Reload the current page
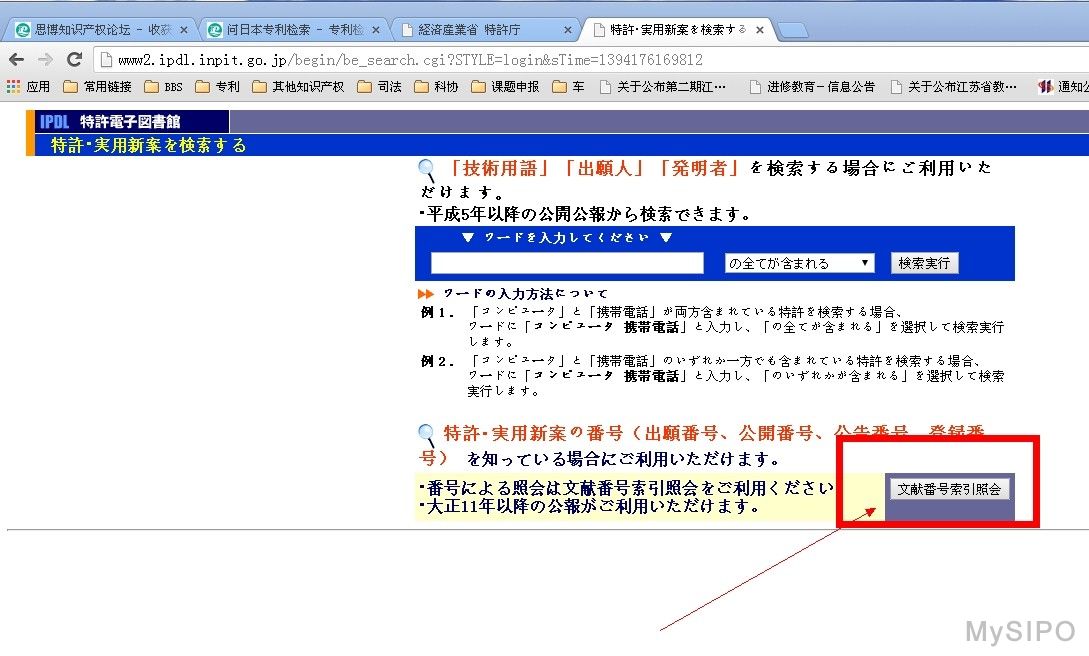This screenshot has width=1089, height=656. 74,60
